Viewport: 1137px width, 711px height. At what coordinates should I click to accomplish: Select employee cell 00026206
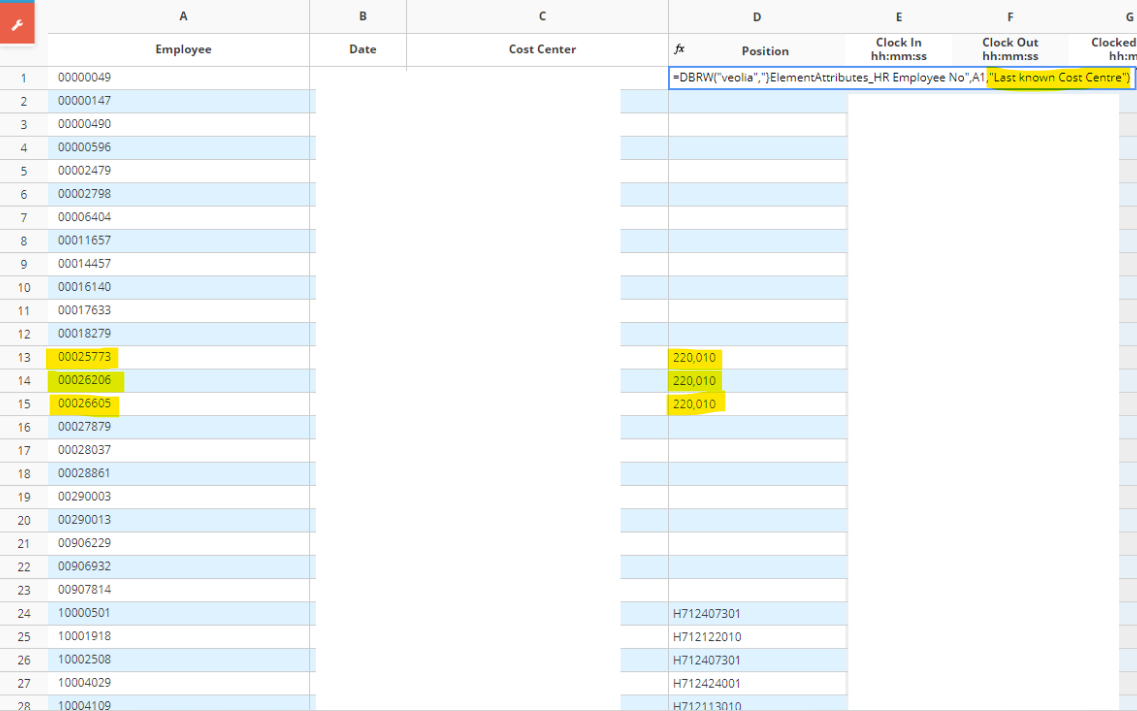84,380
